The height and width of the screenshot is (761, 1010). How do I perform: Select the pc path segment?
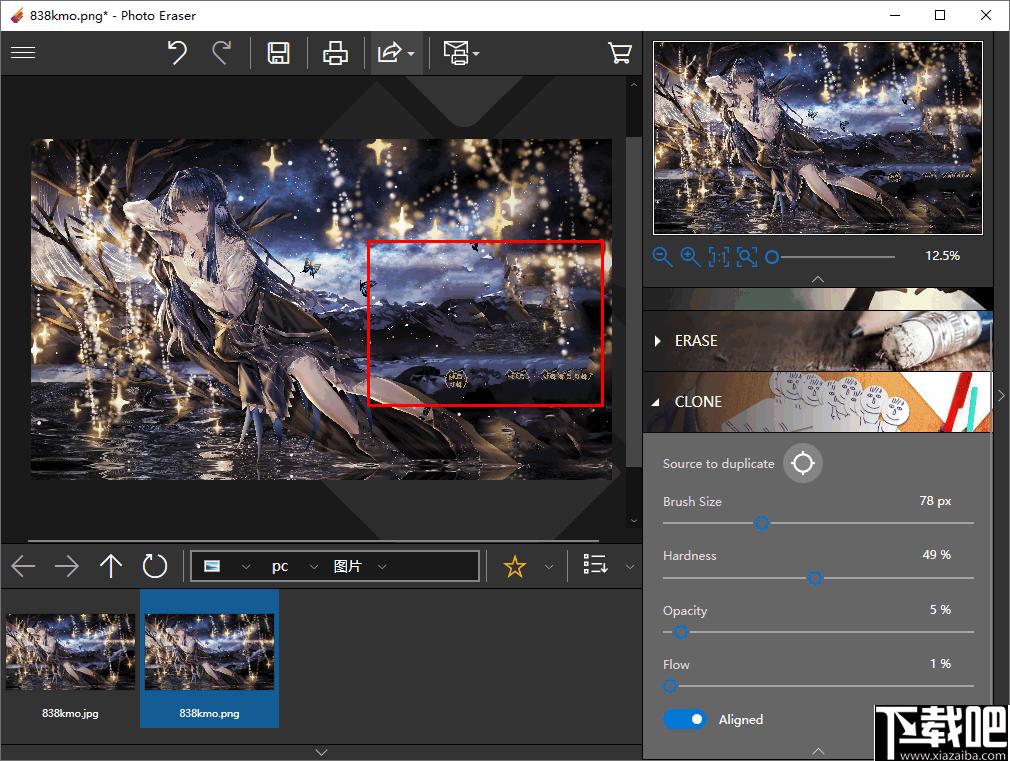pos(280,566)
